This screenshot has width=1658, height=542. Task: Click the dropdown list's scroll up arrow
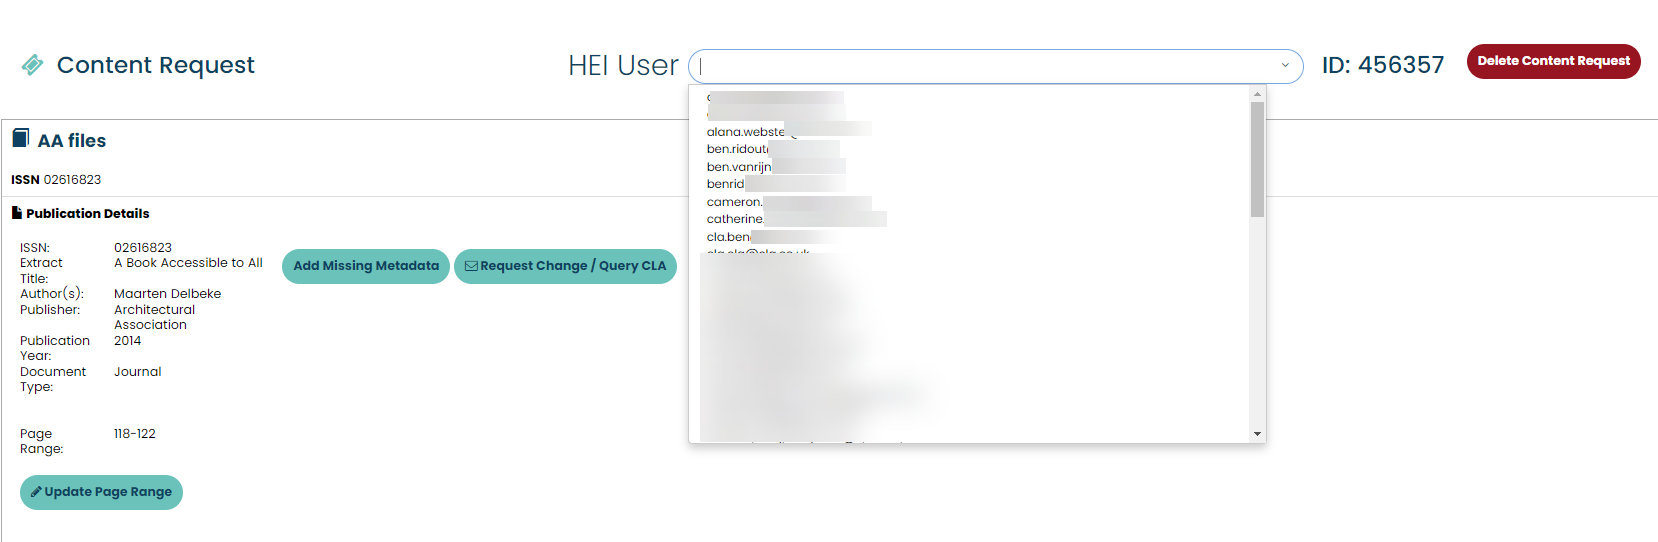[x=1257, y=94]
